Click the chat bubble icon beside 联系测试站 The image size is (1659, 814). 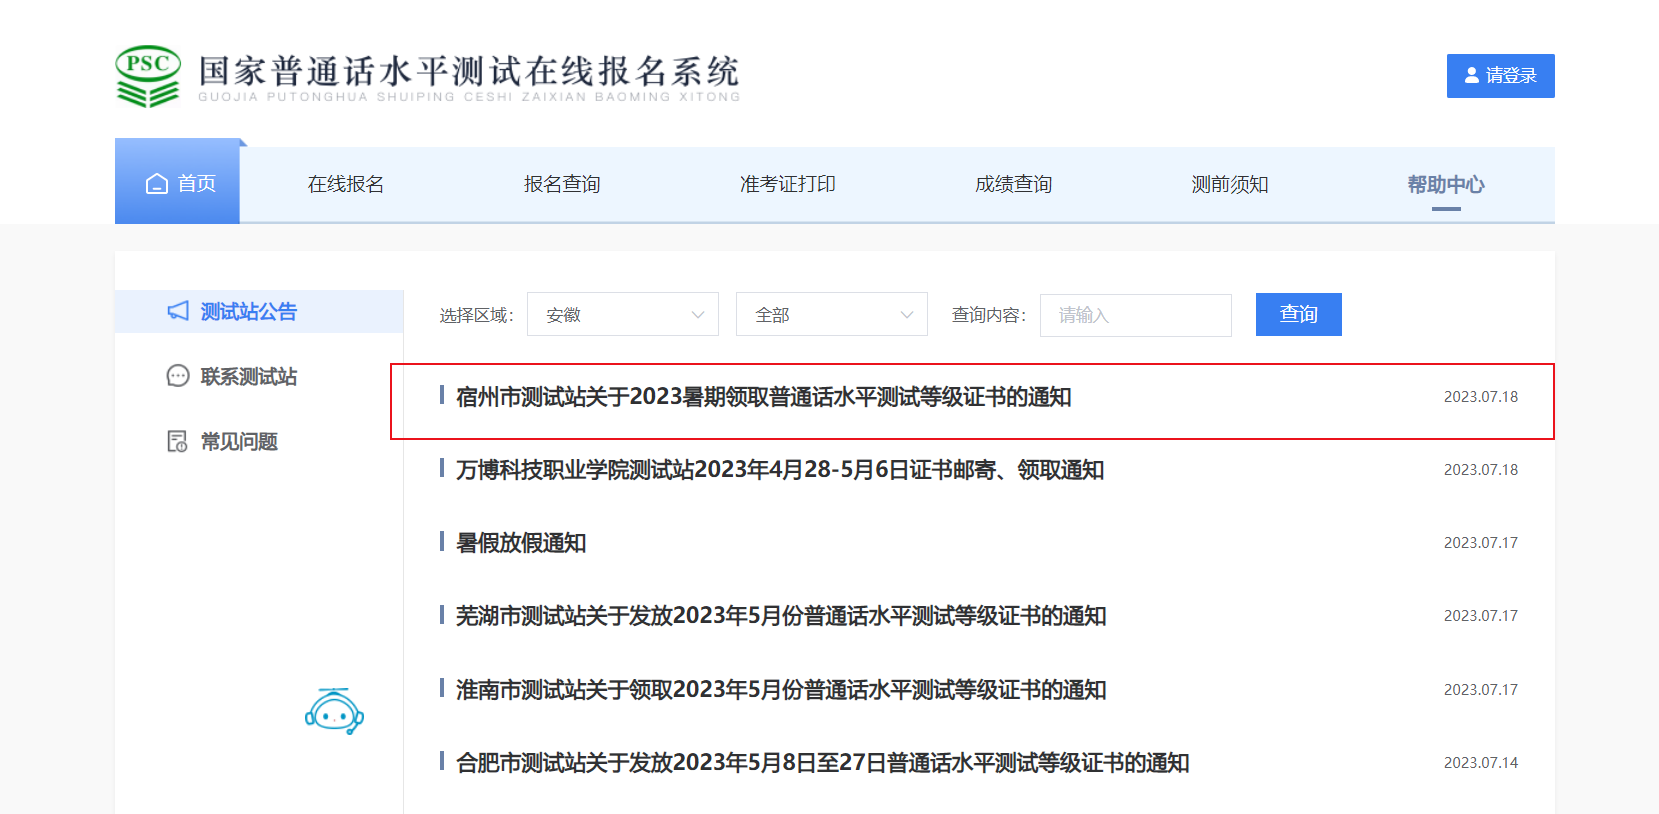pos(178,376)
